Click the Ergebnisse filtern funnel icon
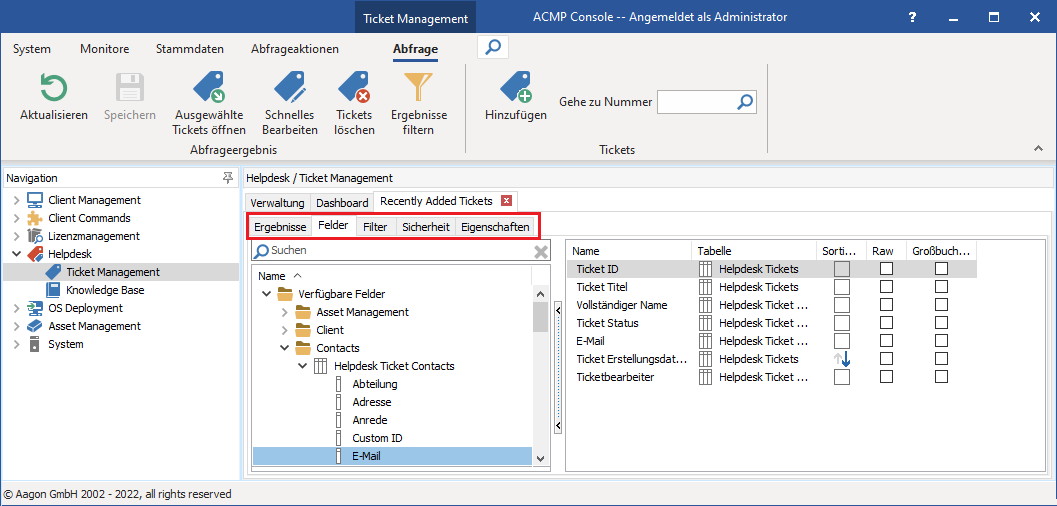Screen dimensions: 1057x506 (x=419, y=88)
